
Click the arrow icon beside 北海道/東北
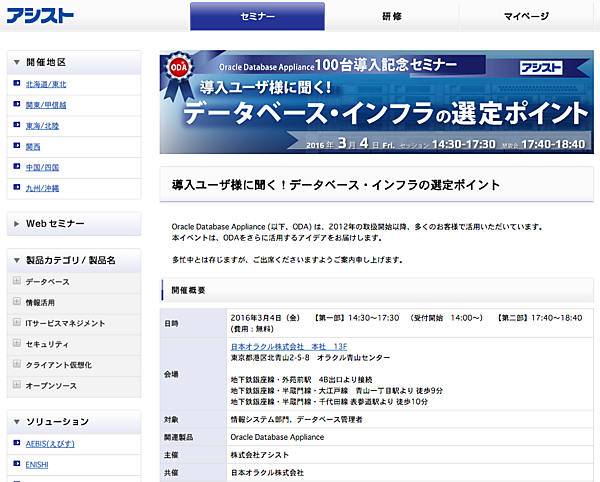16,83
